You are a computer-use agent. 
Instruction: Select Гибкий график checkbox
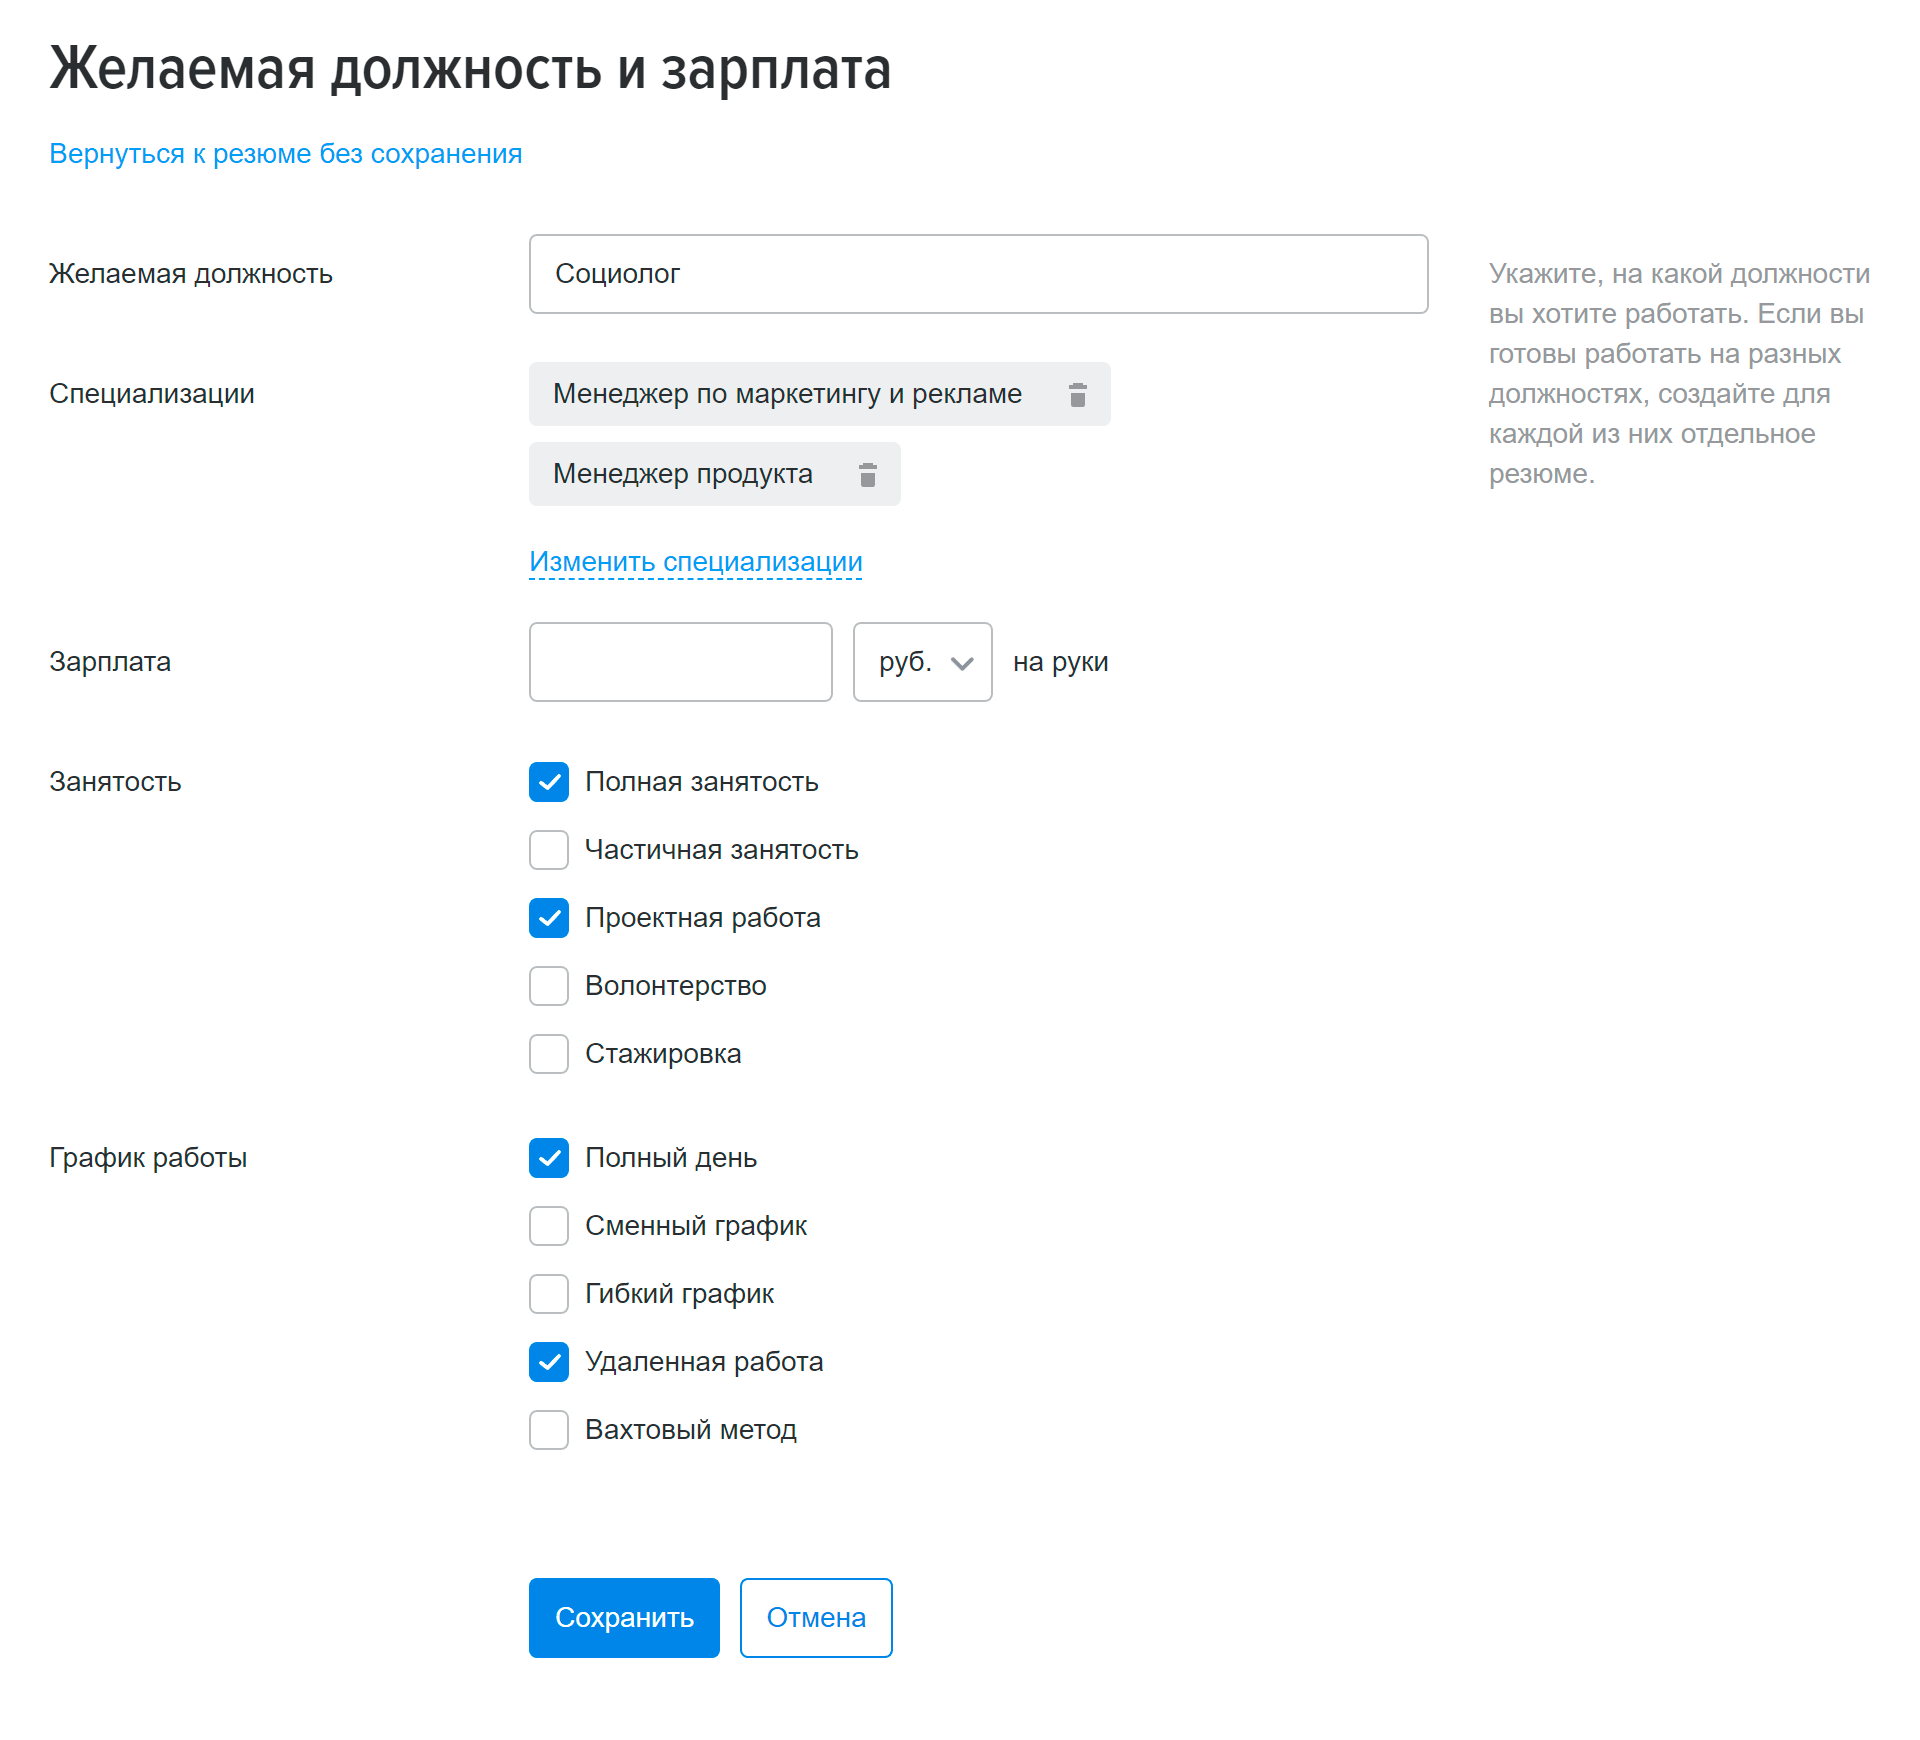click(x=549, y=1294)
